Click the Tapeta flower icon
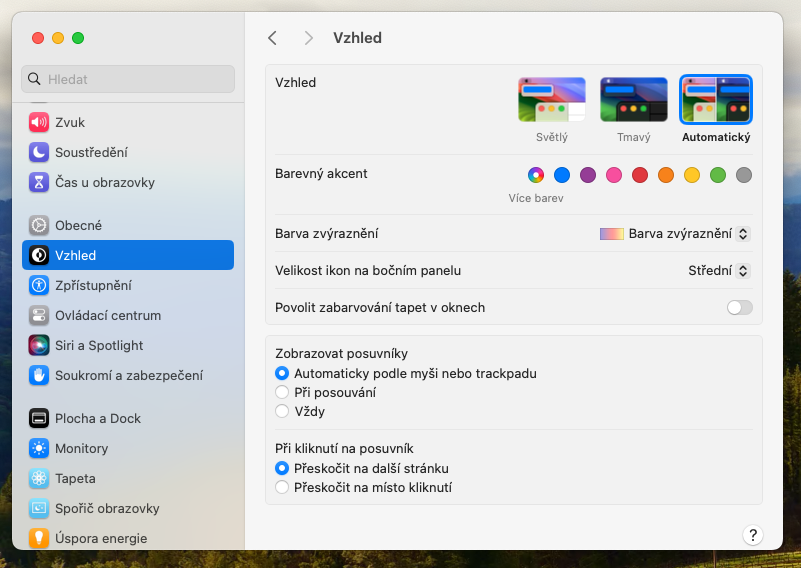The height and width of the screenshot is (568, 801). (39, 479)
